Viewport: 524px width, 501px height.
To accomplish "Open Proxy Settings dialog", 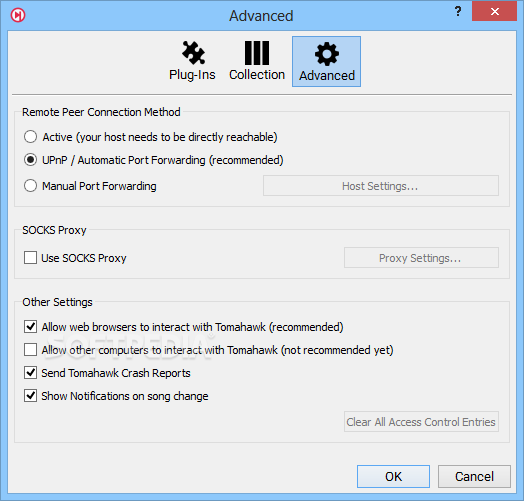I will 421,258.
